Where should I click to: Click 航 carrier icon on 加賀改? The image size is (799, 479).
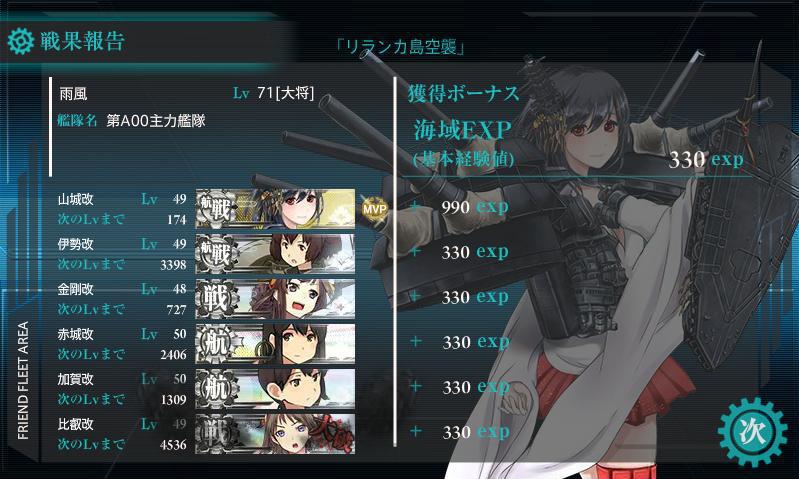[x=216, y=388]
